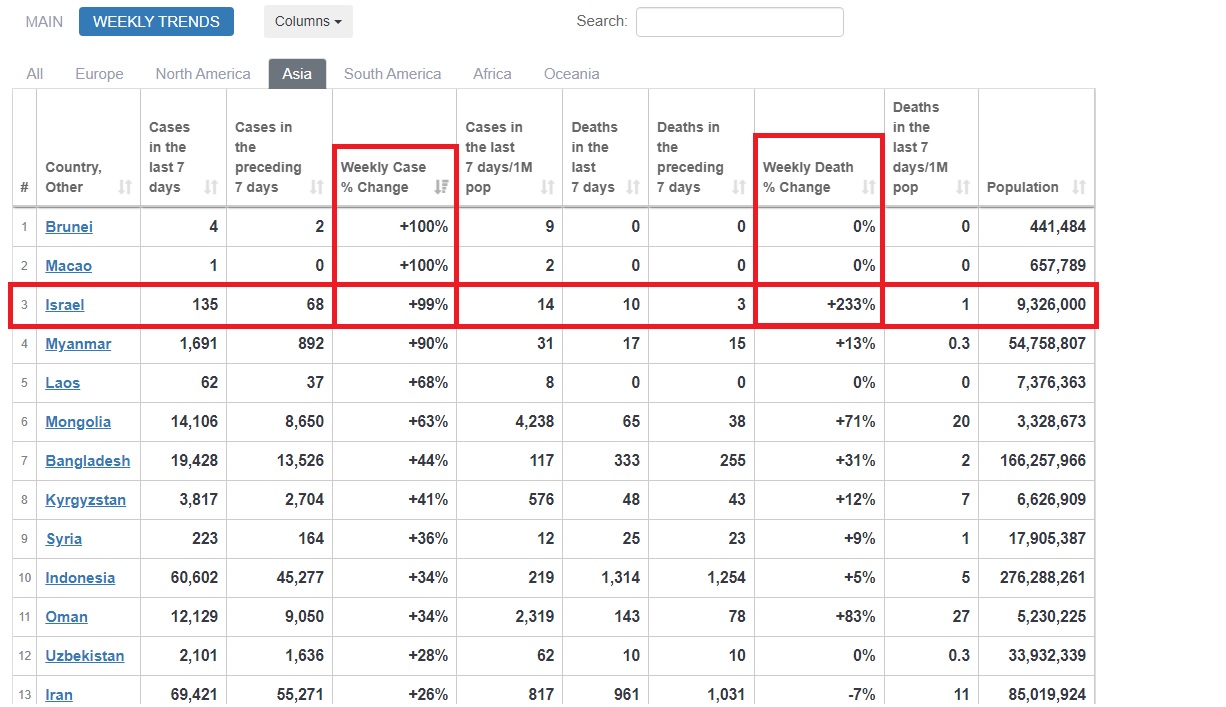Select the WEEKLY TRENDS button
This screenshot has height=707, width=1226.
[156, 21]
